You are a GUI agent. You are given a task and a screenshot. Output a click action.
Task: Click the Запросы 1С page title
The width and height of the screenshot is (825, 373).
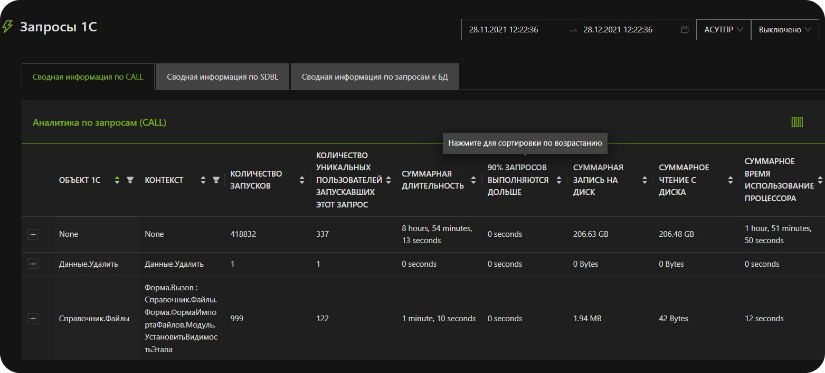(58, 27)
